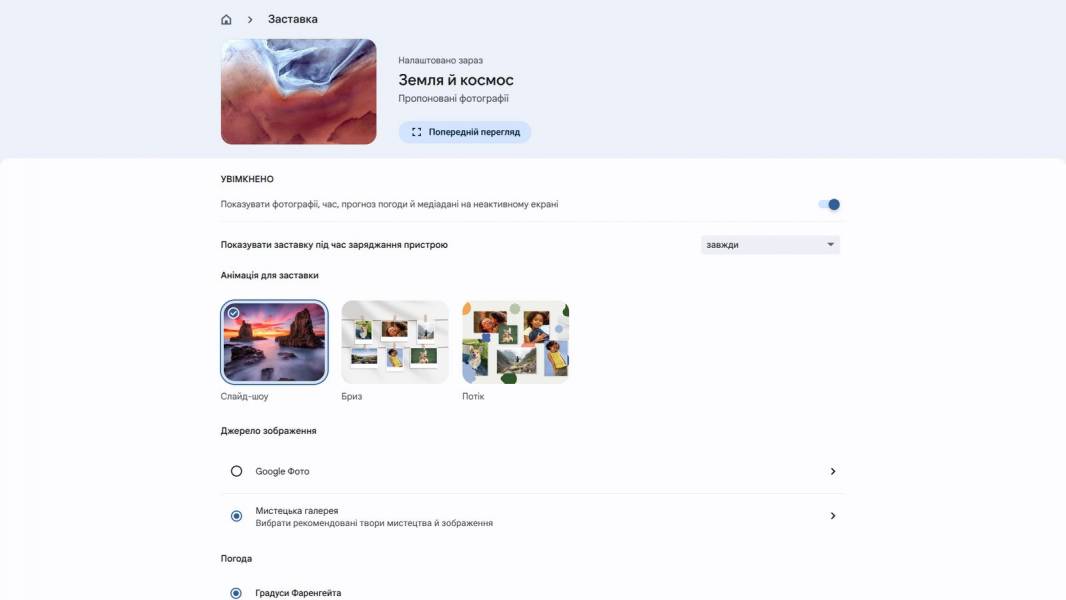Click the Слайд-шоу caption text
Viewport: 1066px width, 600px height.
[x=244, y=396]
